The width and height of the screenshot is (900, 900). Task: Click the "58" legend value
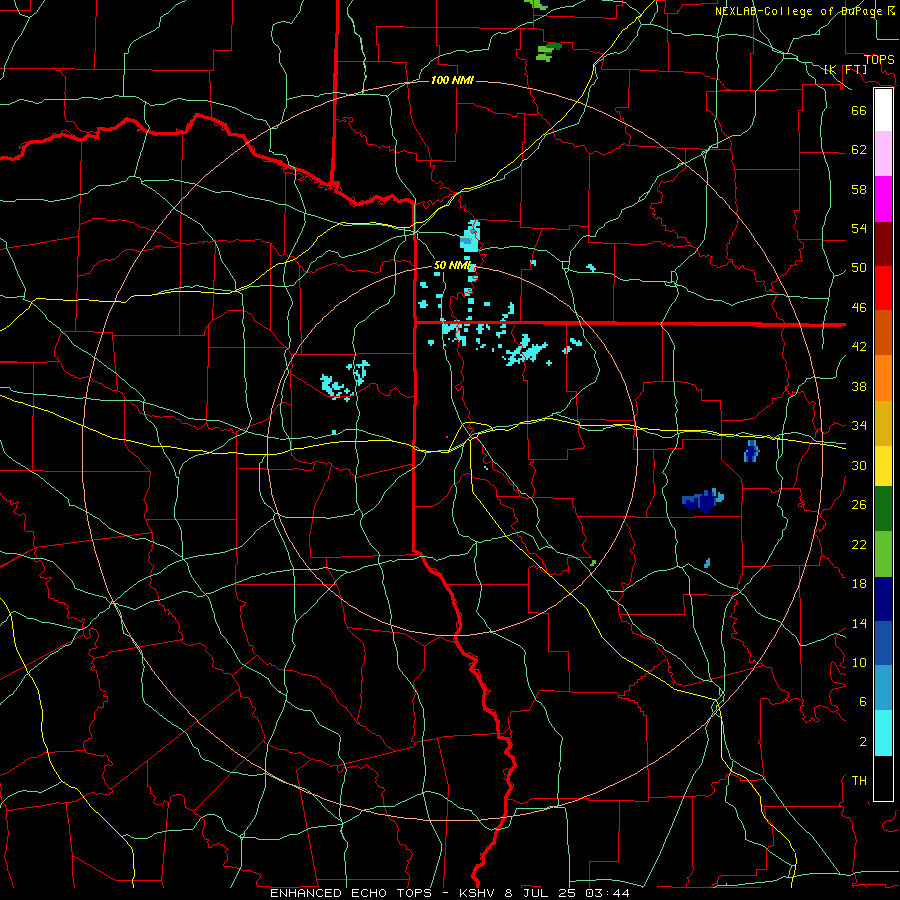(x=859, y=189)
